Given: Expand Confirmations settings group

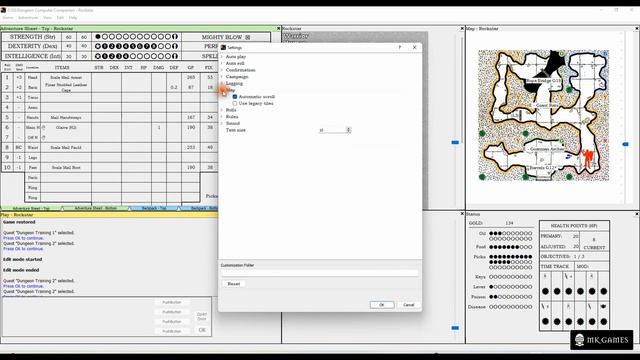Looking at the screenshot, I should pos(222,70).
